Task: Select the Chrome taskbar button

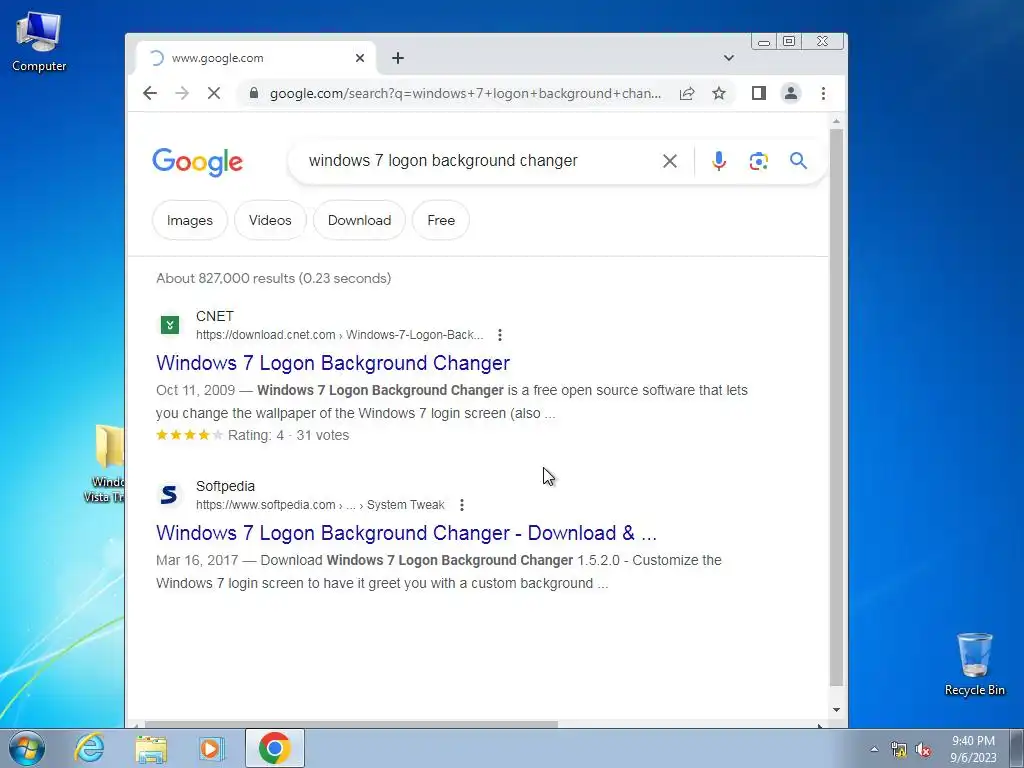Action: 275,748
